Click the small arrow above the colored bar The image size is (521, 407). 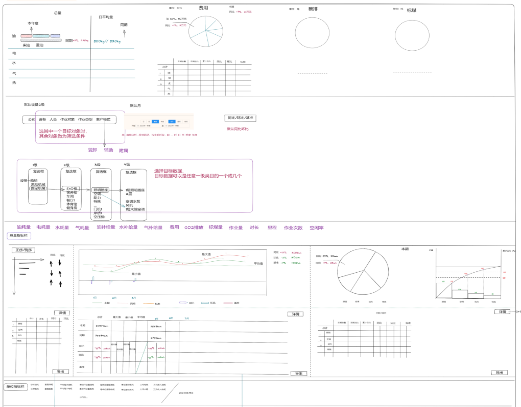(x=31, y=29)
